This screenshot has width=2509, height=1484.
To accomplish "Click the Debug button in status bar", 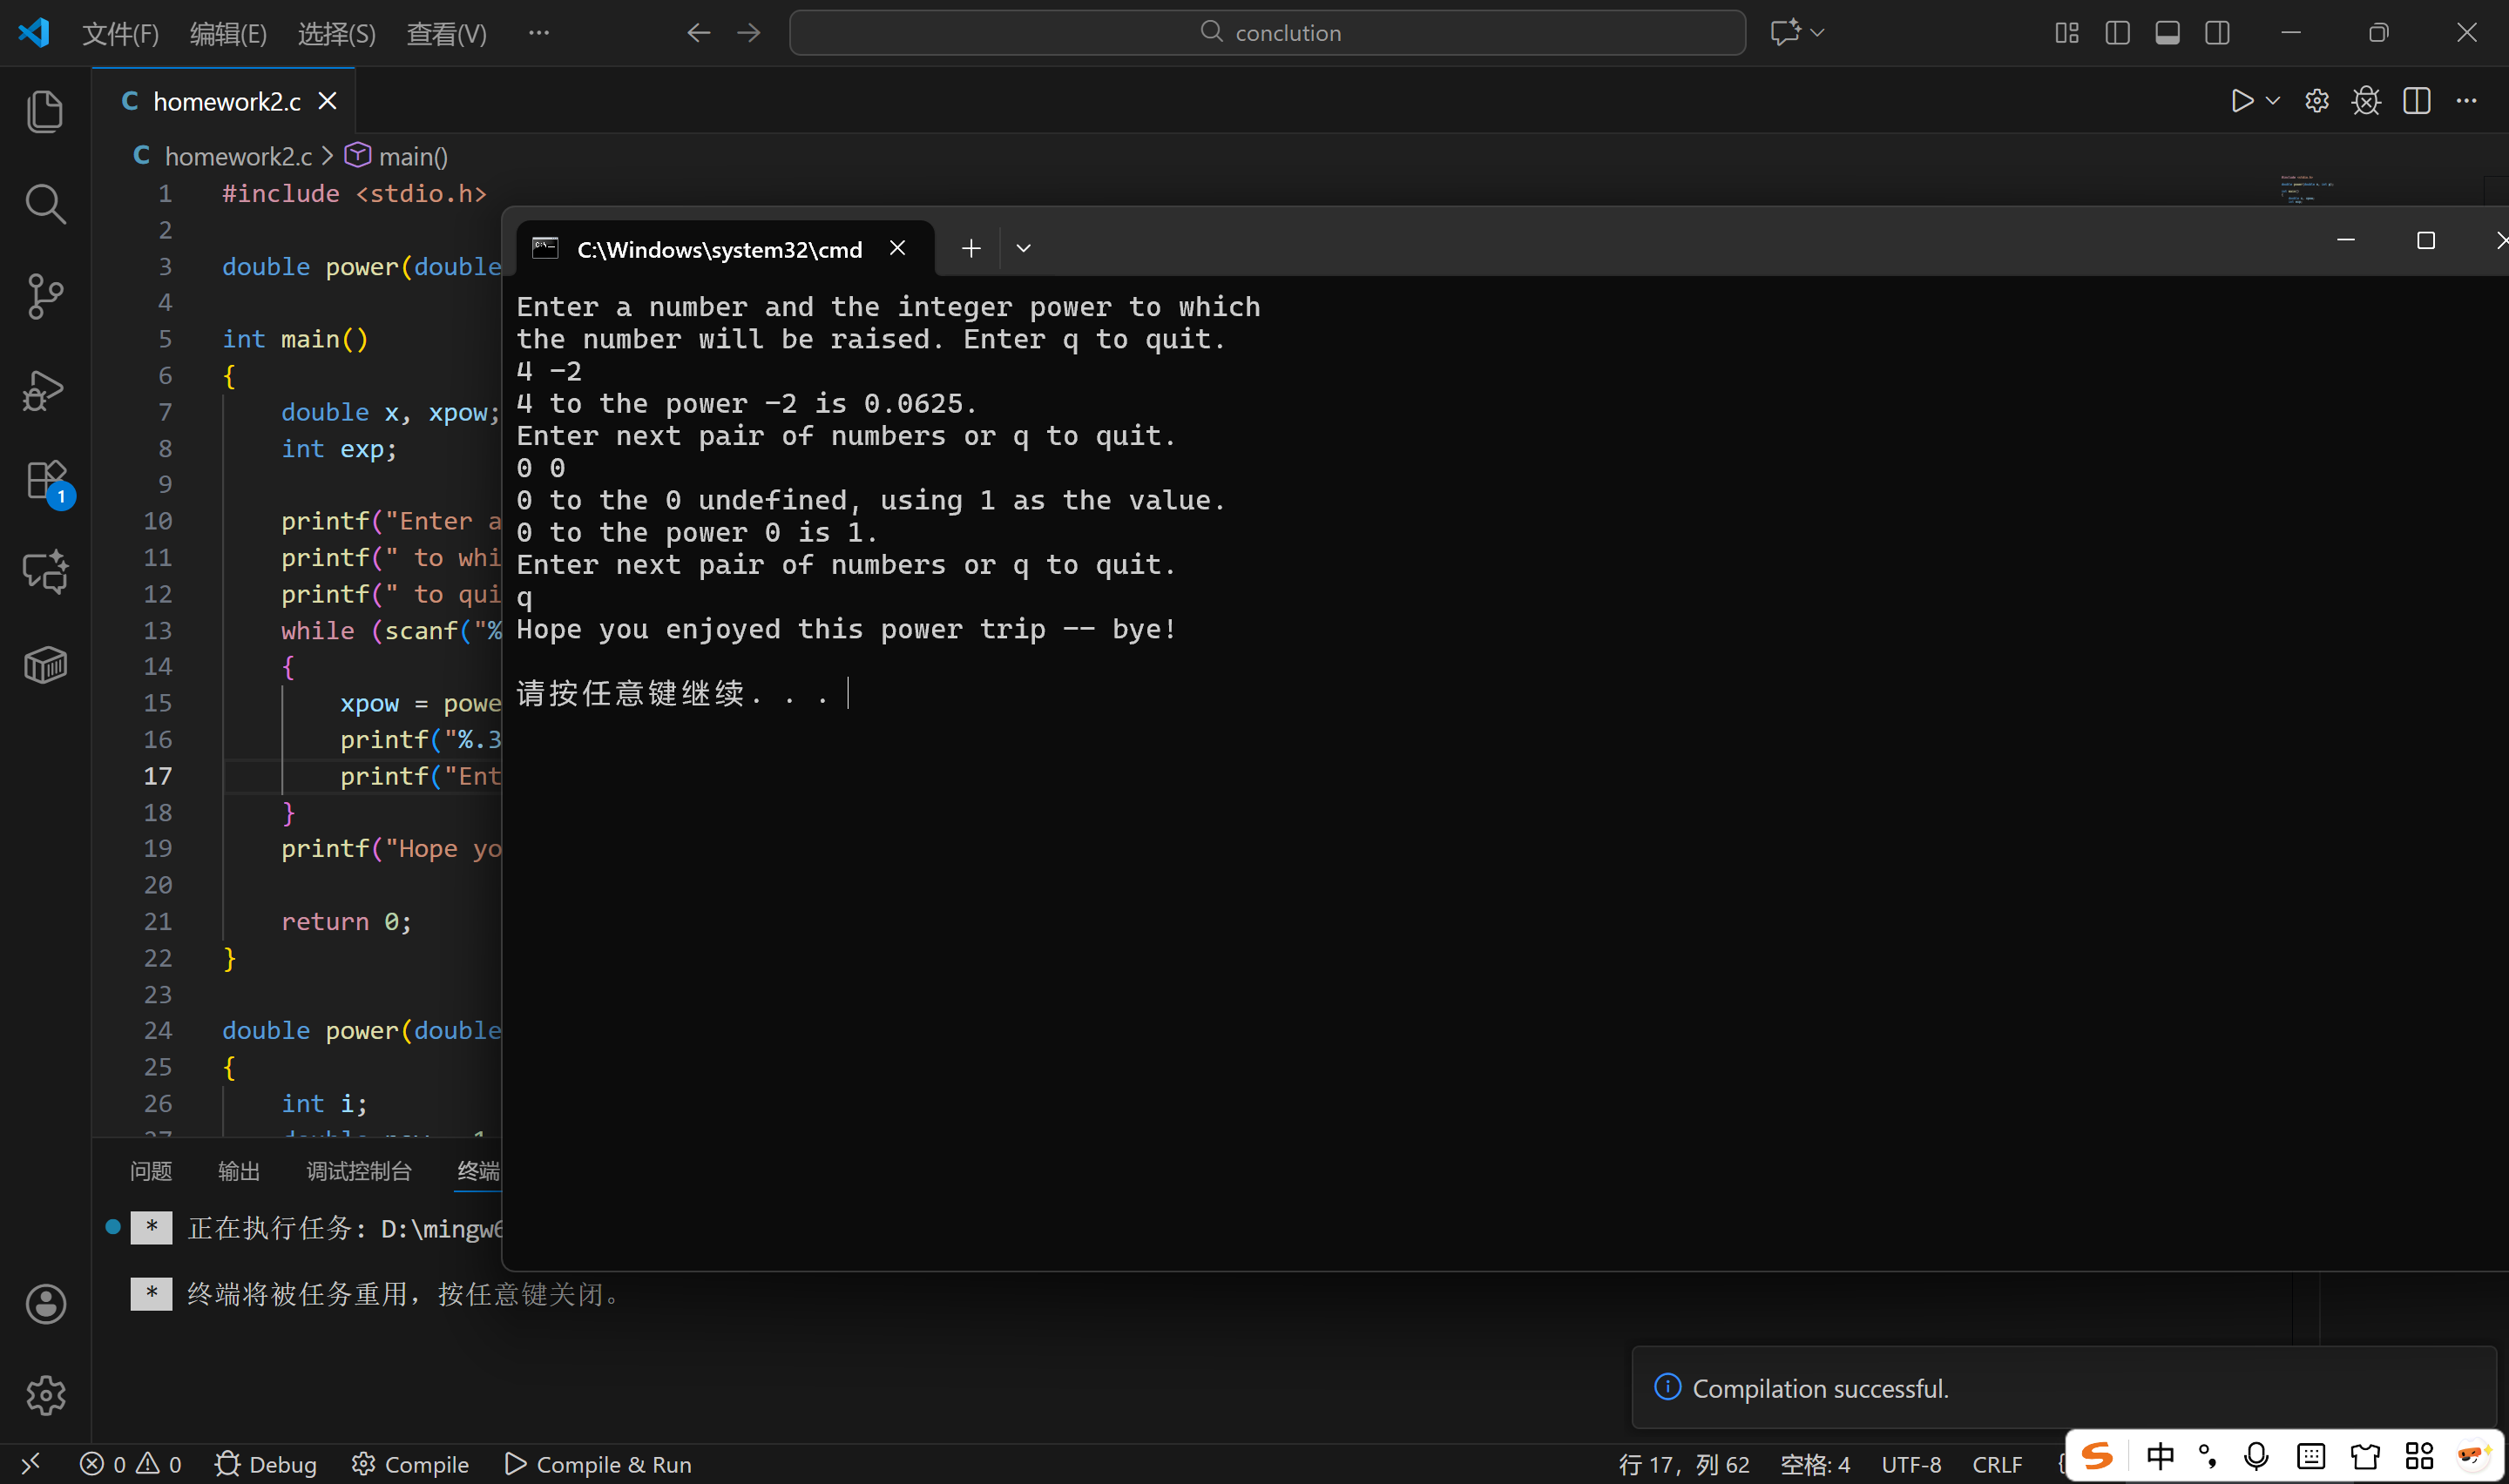I will point(266,1464).
